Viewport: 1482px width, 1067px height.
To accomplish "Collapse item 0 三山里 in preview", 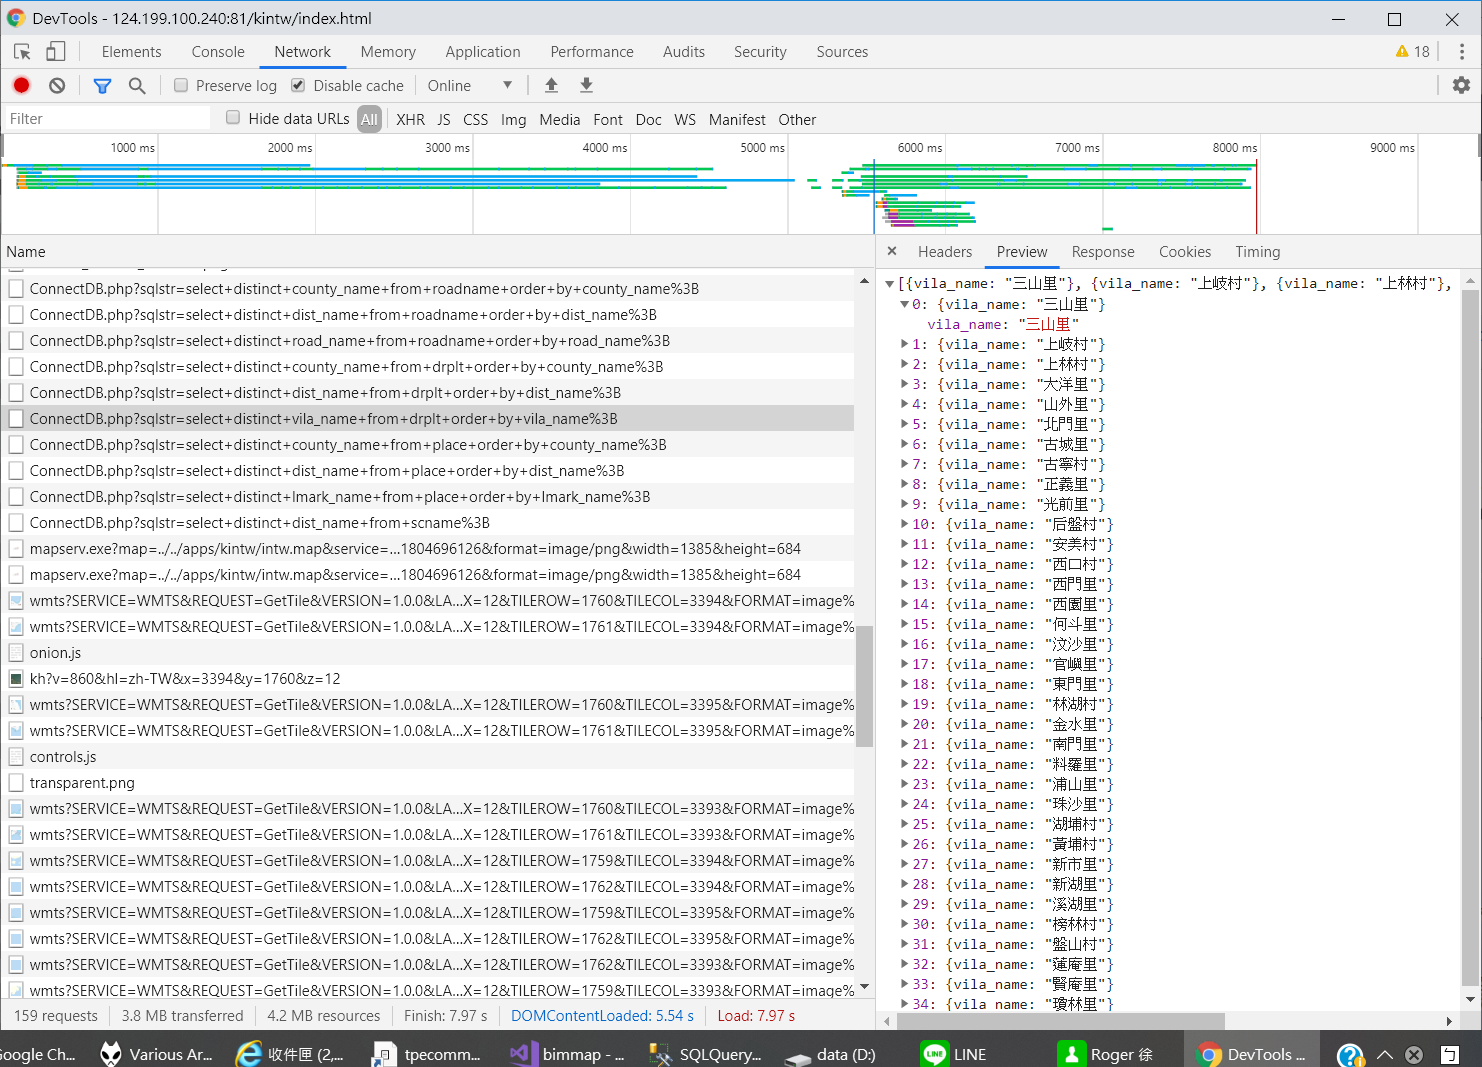I will 904,304.
